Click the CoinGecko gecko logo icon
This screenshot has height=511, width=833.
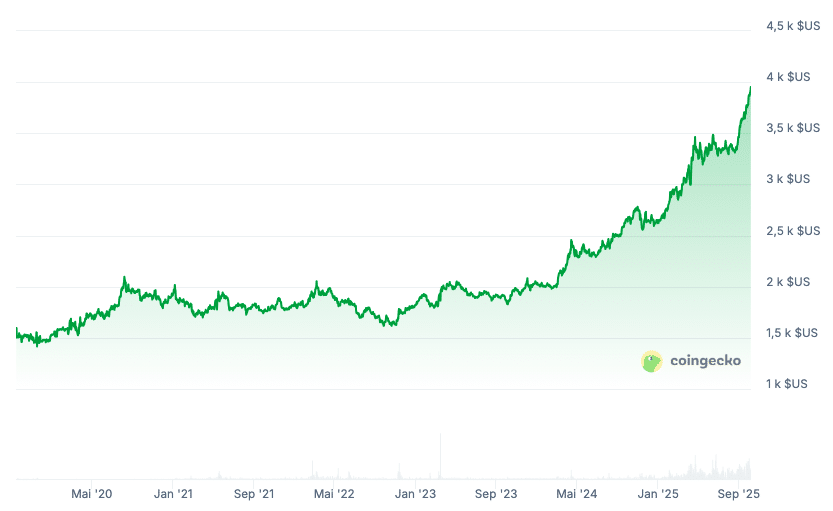[651, 361]
